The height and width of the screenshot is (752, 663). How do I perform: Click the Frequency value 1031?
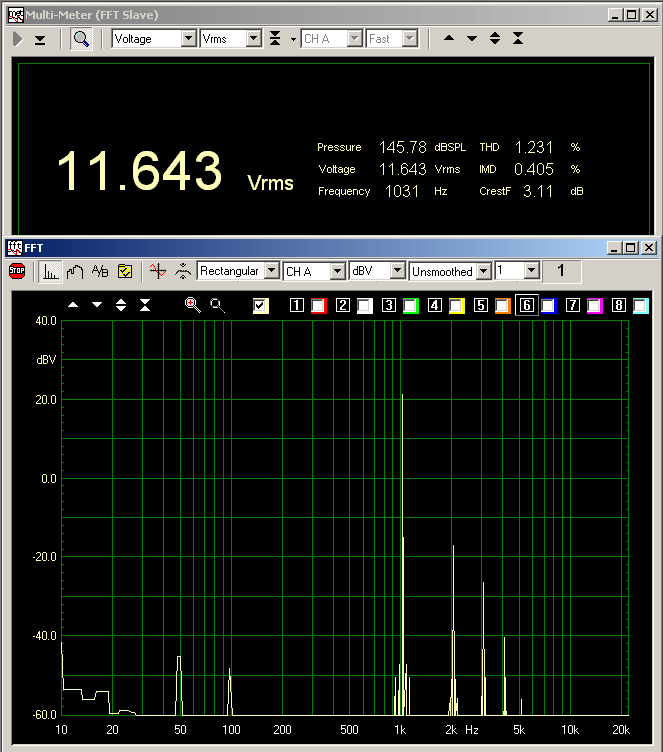(x=402, y=191)
